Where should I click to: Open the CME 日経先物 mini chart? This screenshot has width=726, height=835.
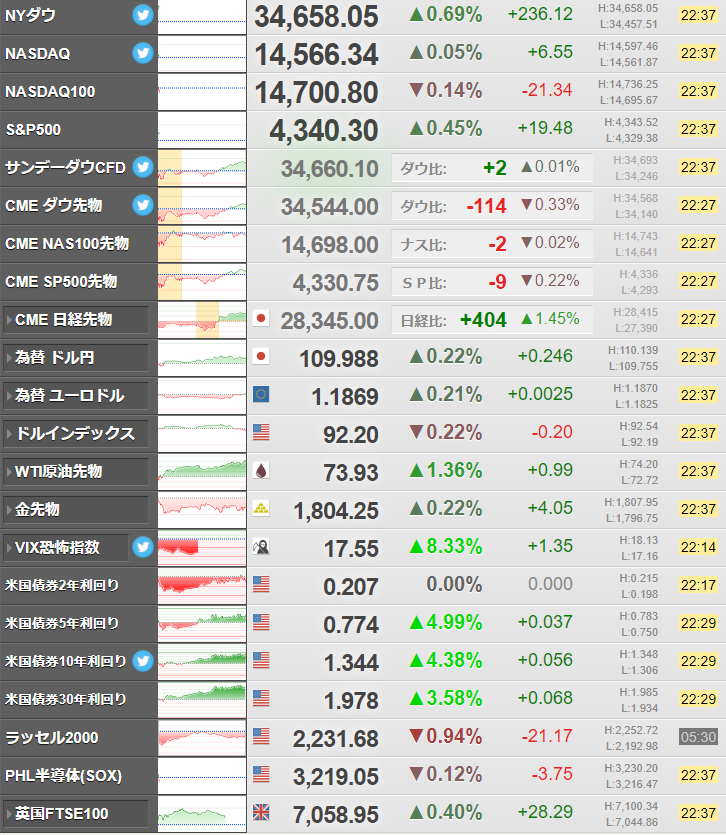point(202,320)
